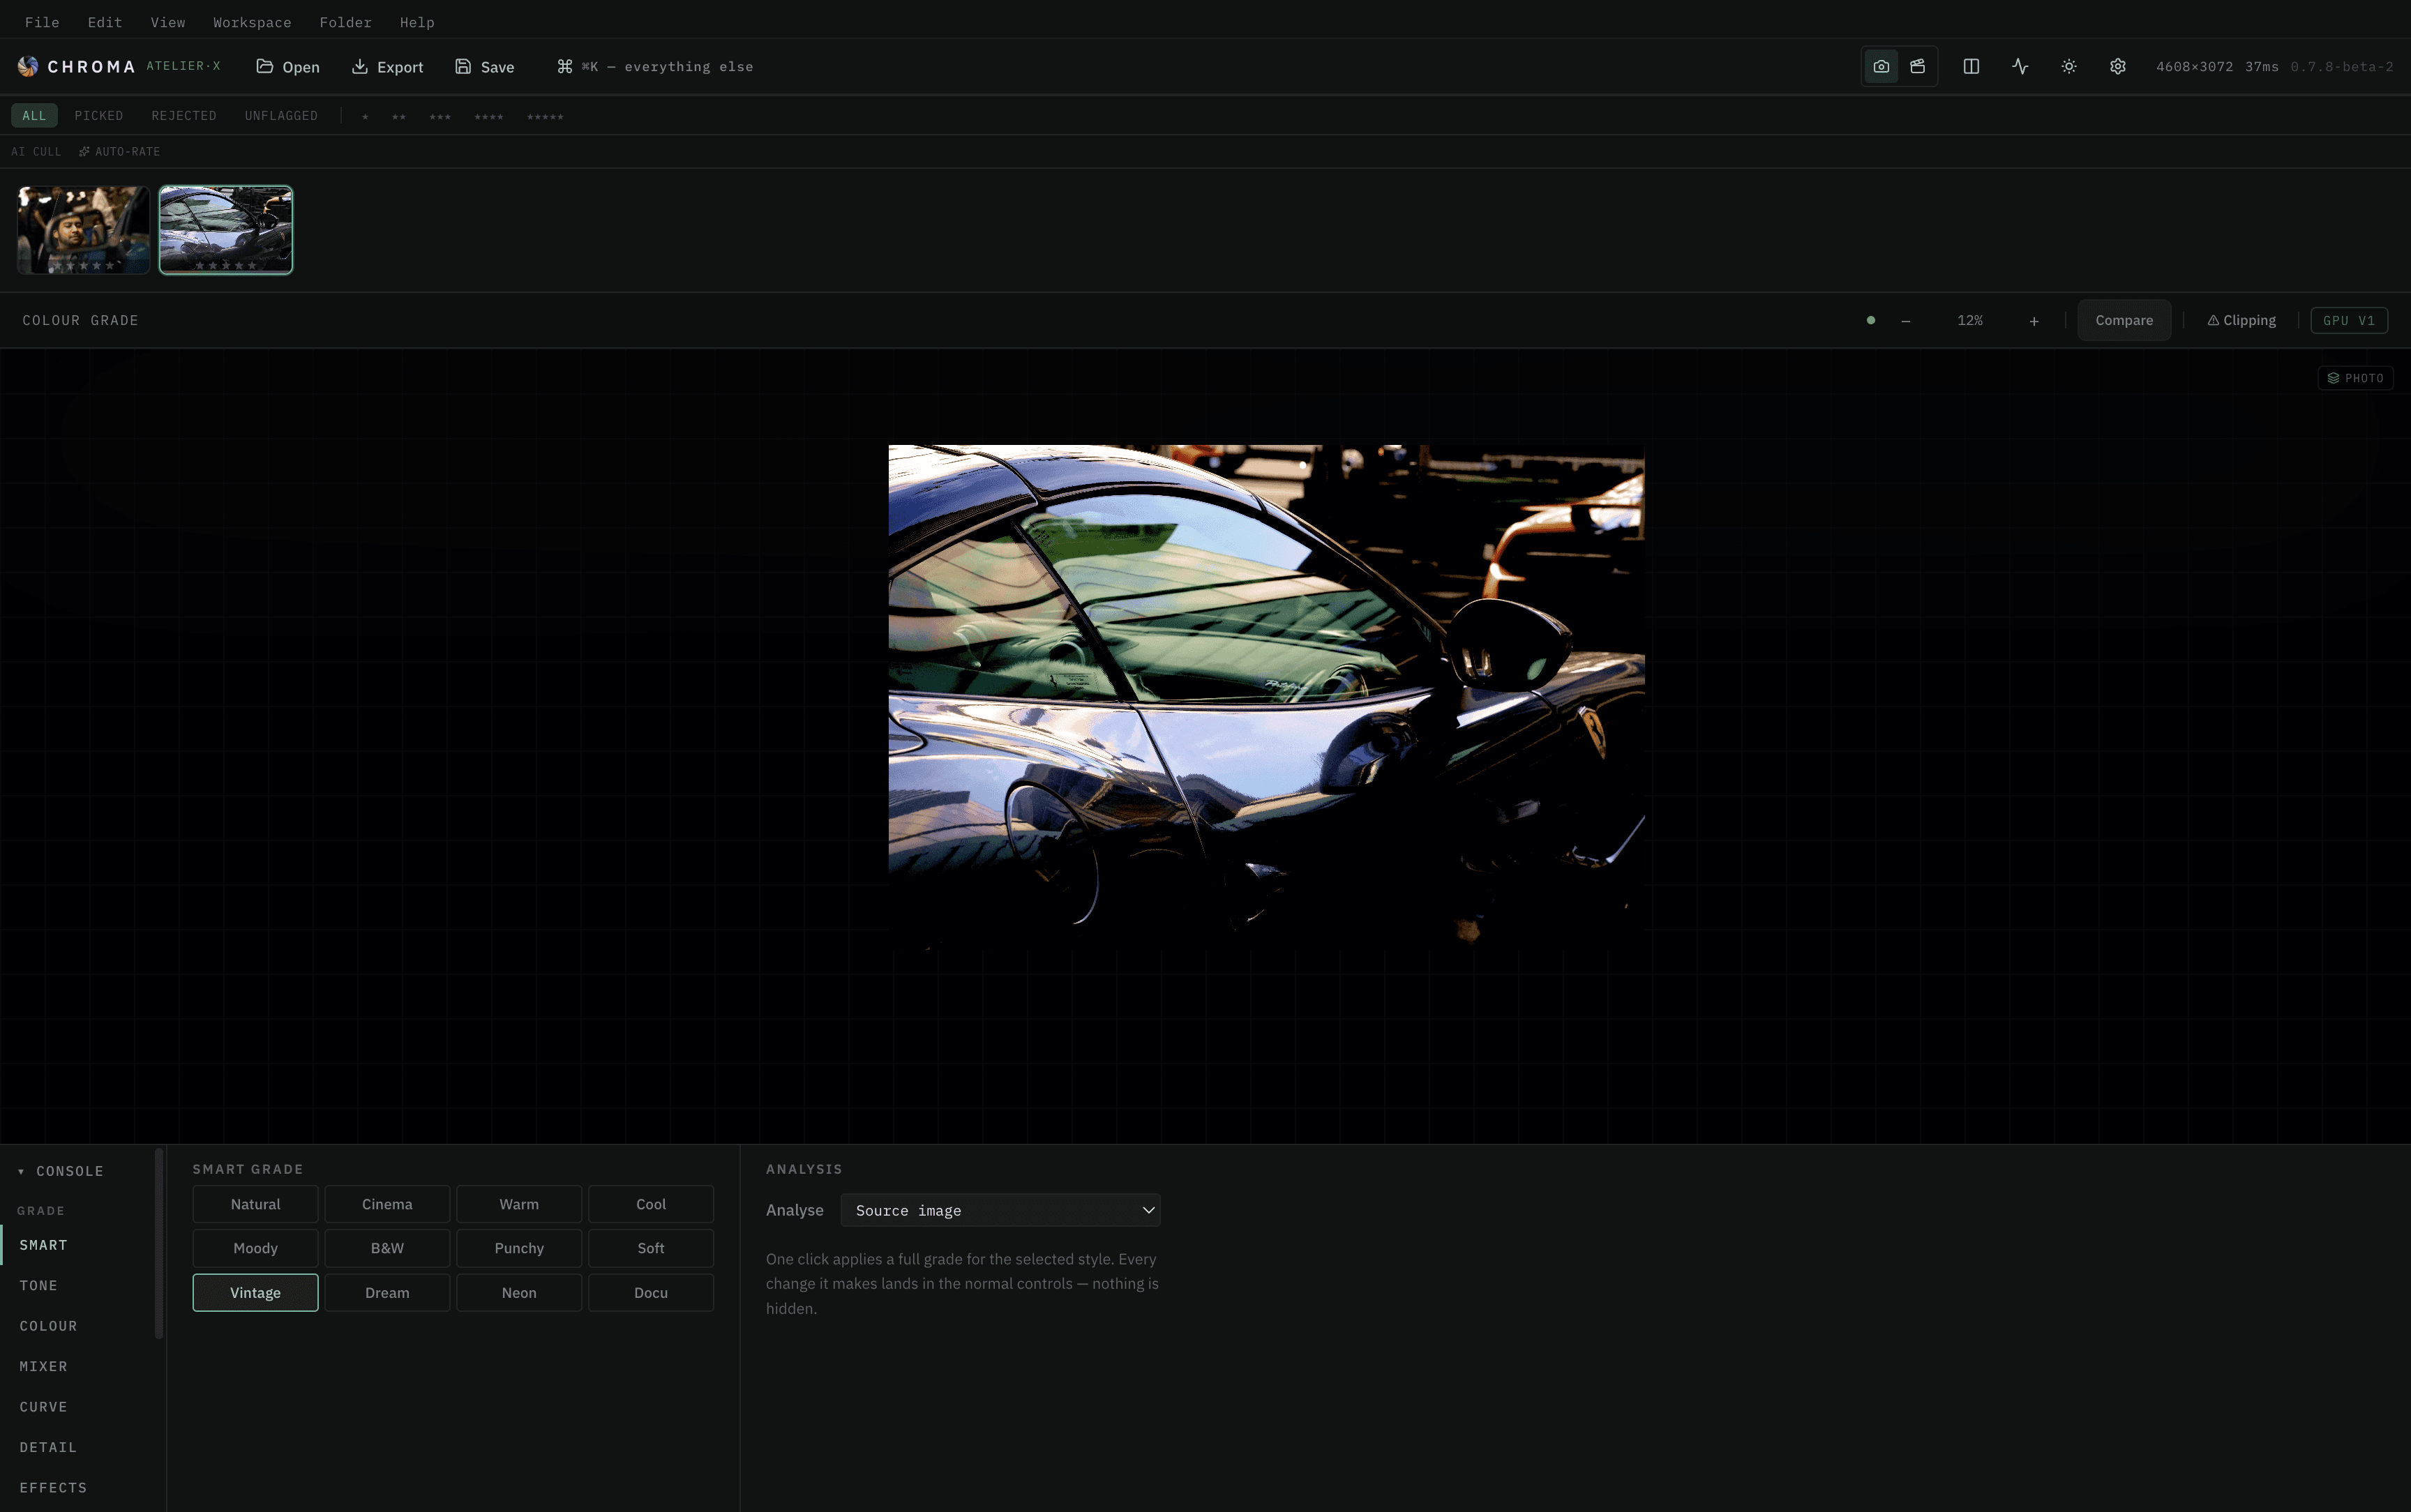Zoom in with the plus button
2411x1512 pixels.
pyautogui.click(x=2034, y=321)
